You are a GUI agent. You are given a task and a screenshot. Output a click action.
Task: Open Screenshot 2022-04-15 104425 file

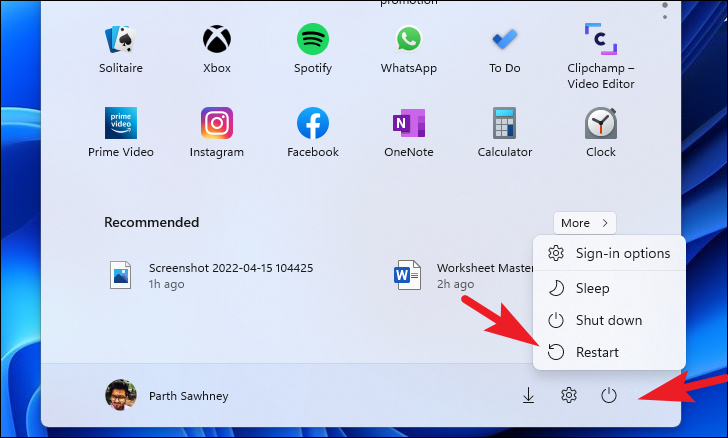pos(211,275)
